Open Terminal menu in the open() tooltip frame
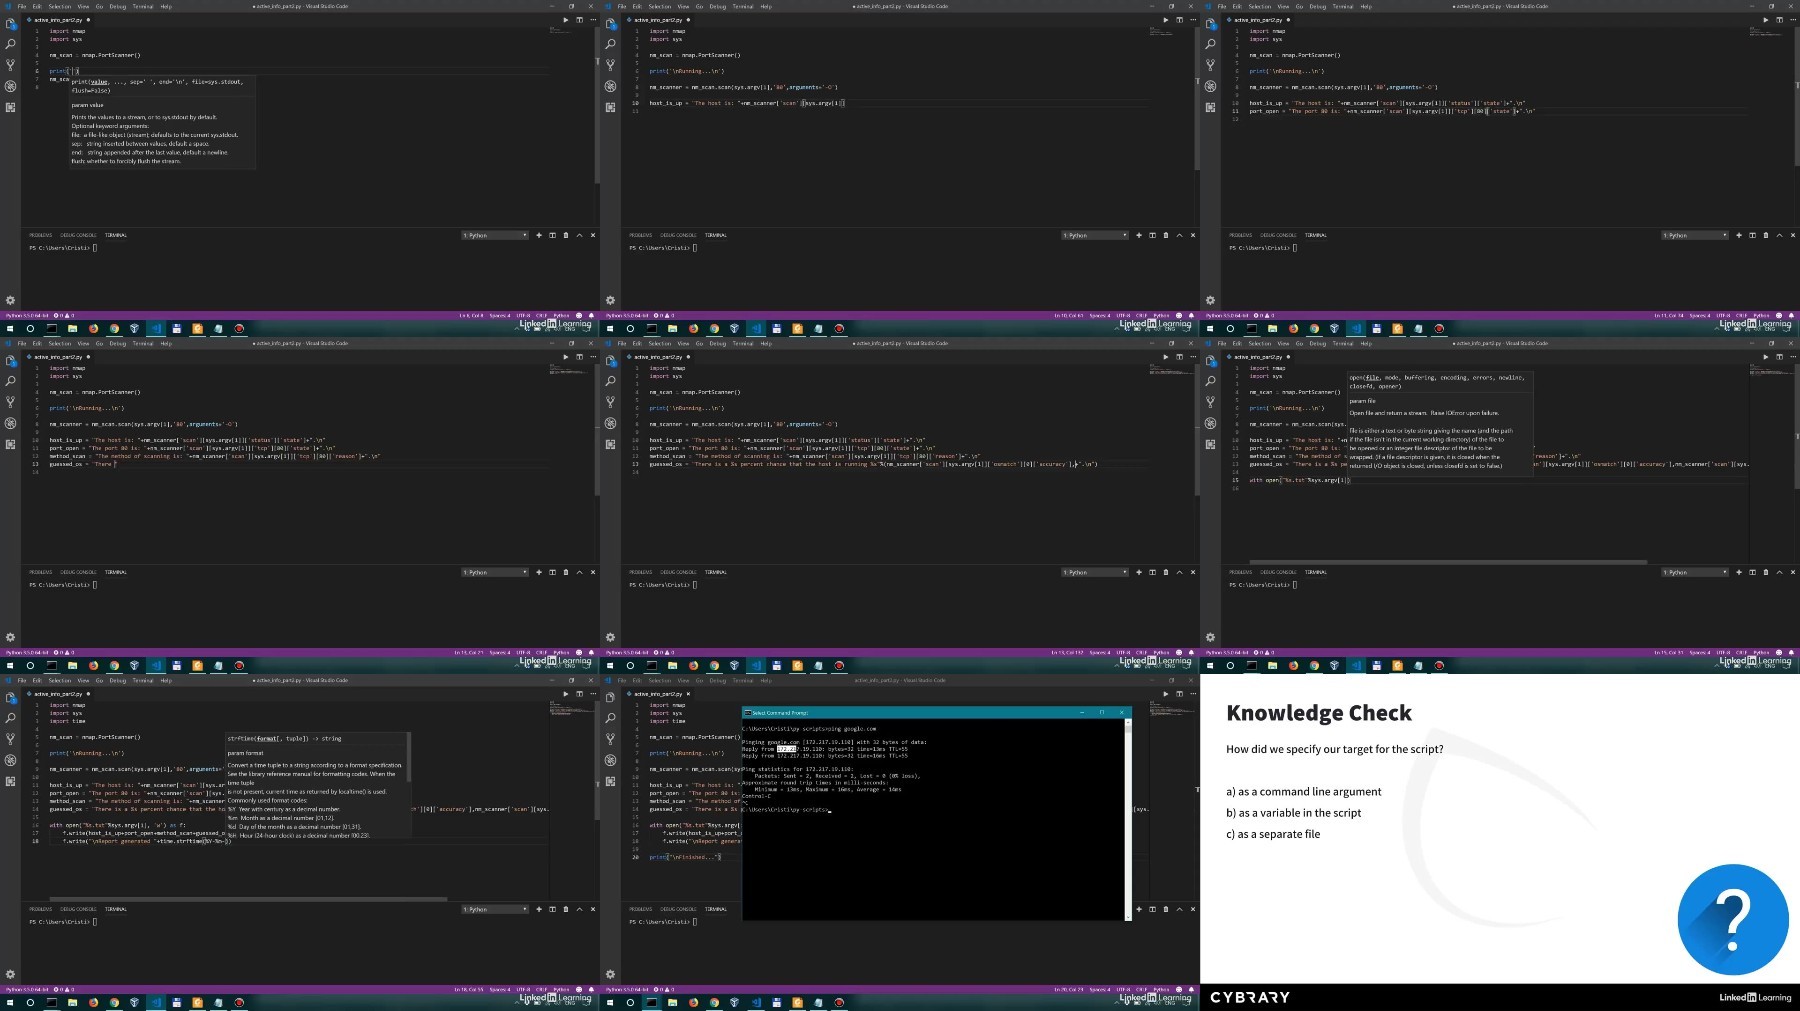 coord(1343,343)
